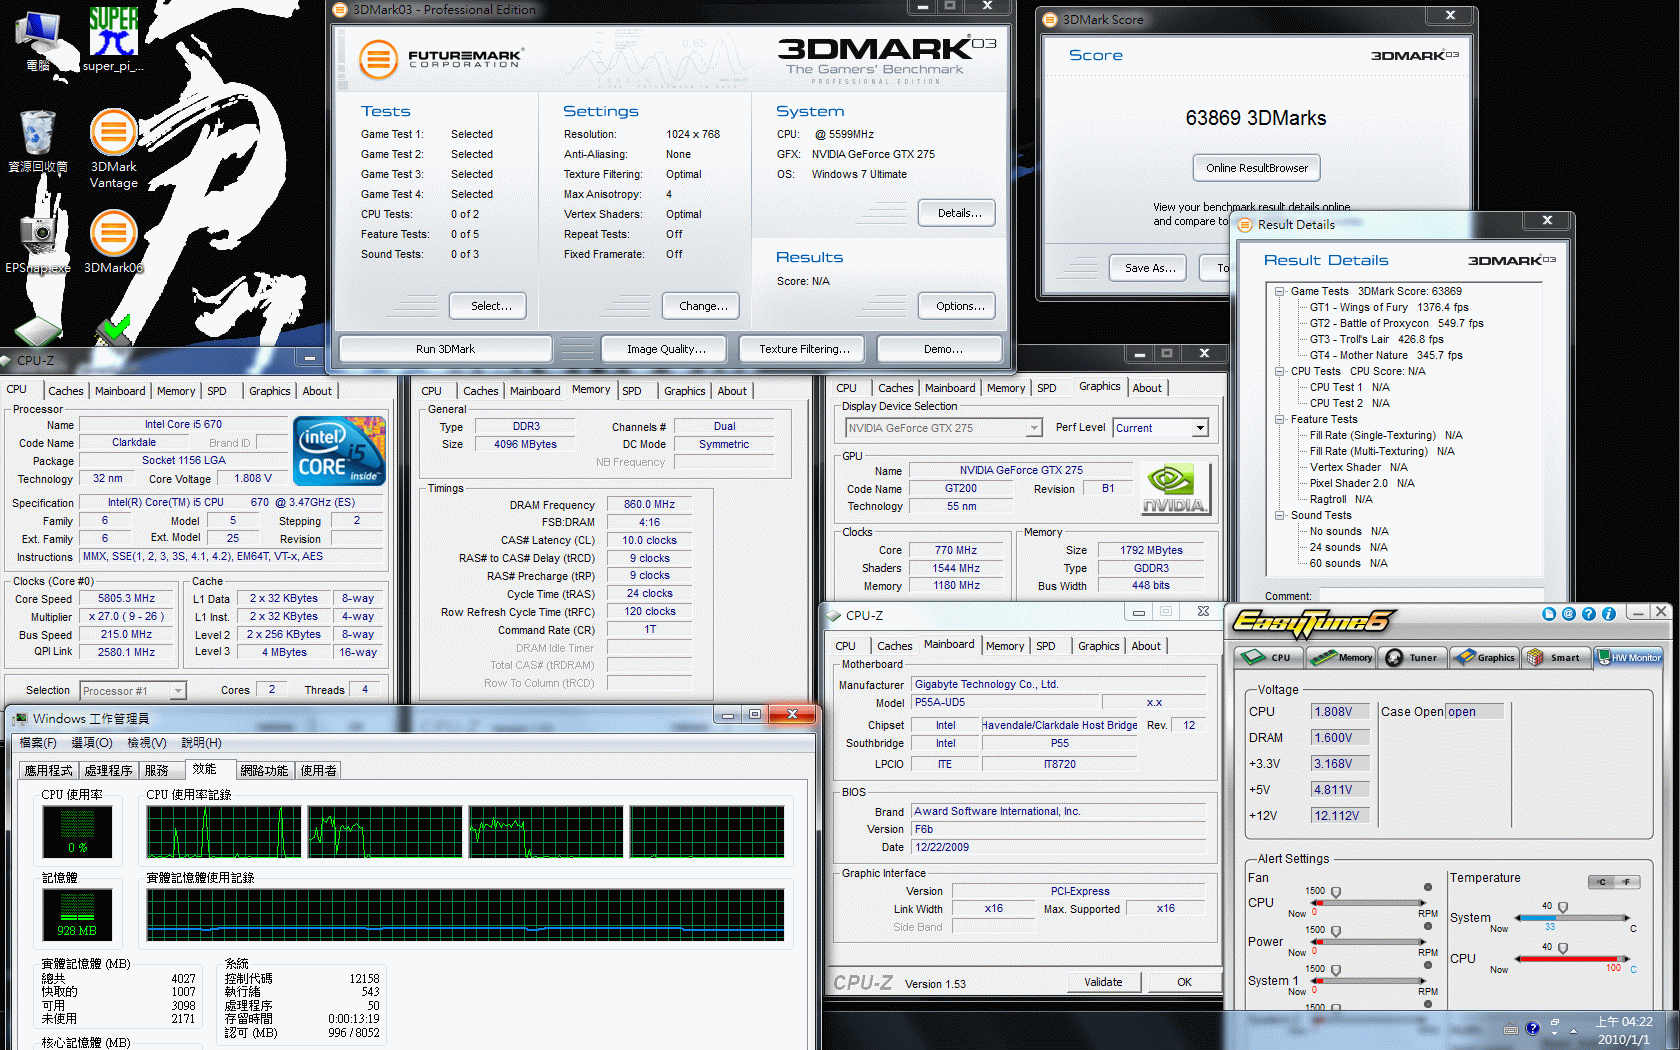Collapse the Sound Tests tree node
Image resolution: width=1680 pixels, height=1050 pixels.
click(1279, 515)
